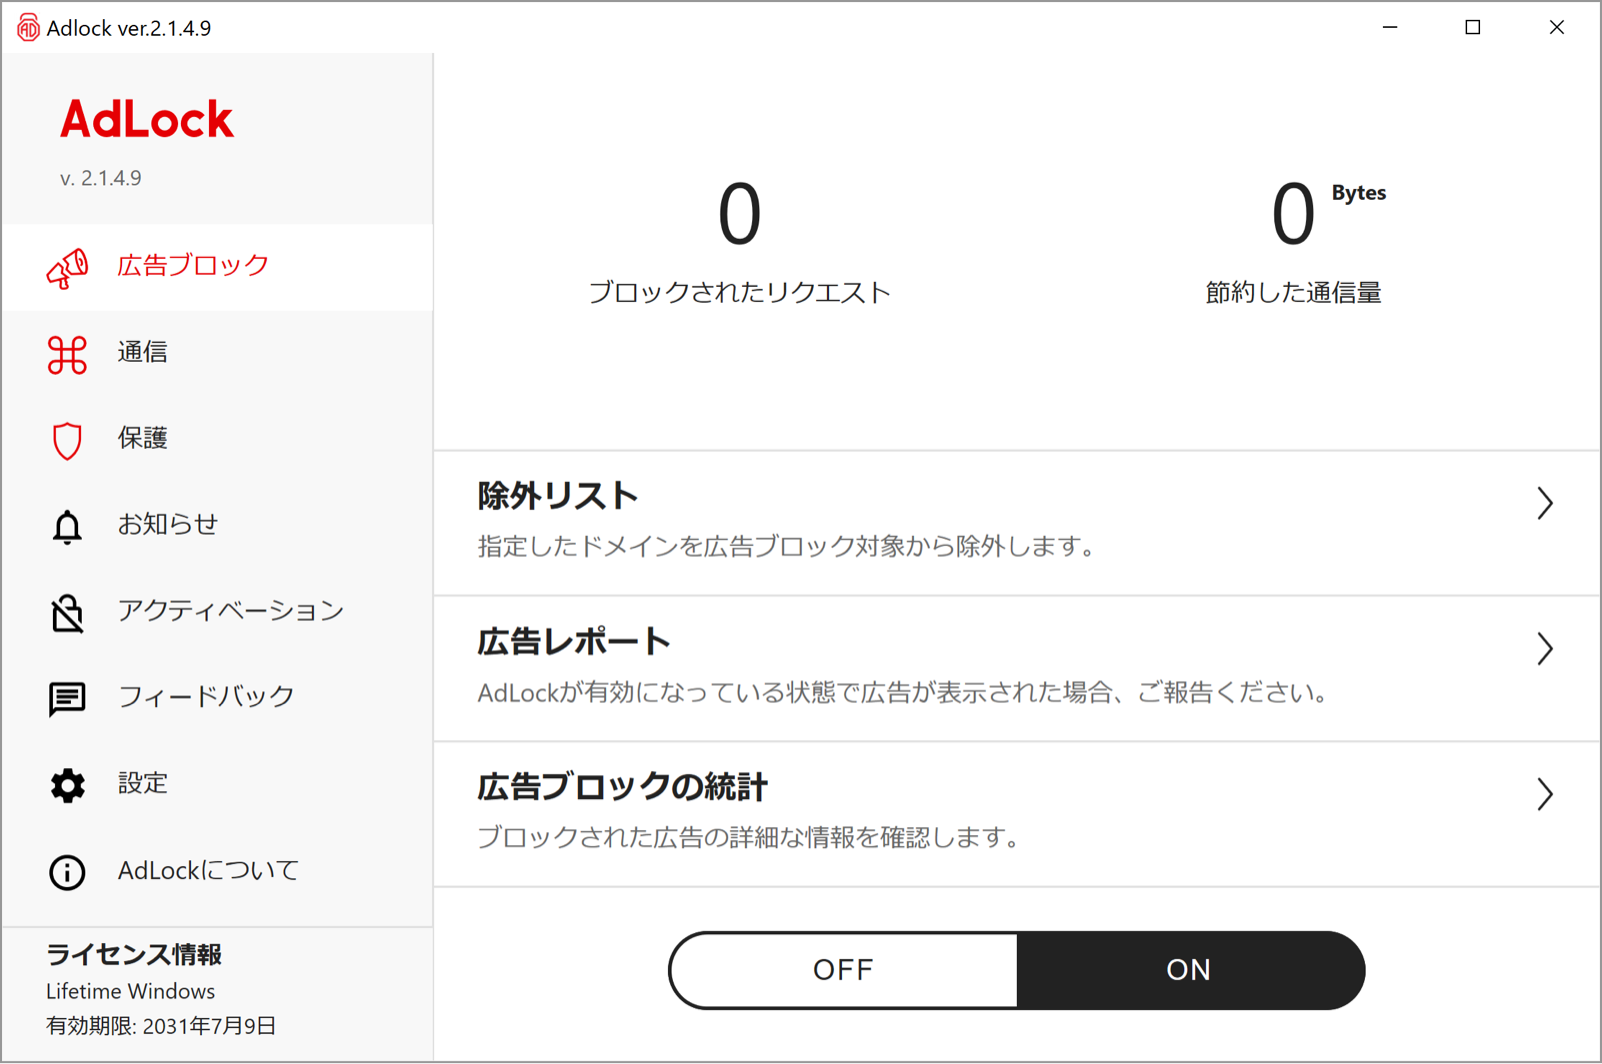Click the 保護 shield icon

tap(67, 440)
